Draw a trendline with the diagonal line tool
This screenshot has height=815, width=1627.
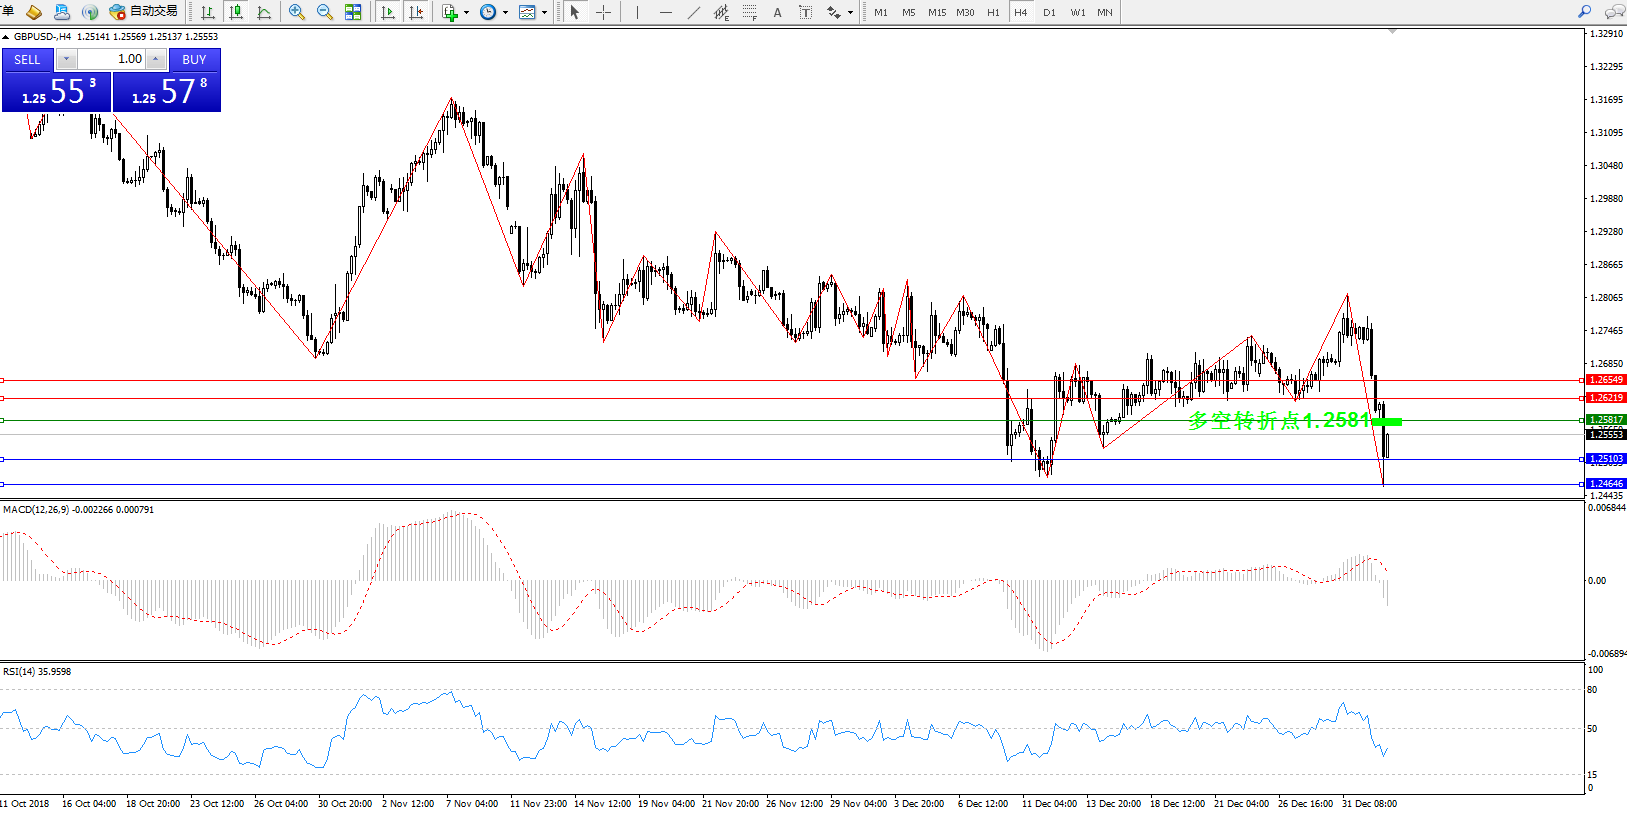[x=693, y=12]
